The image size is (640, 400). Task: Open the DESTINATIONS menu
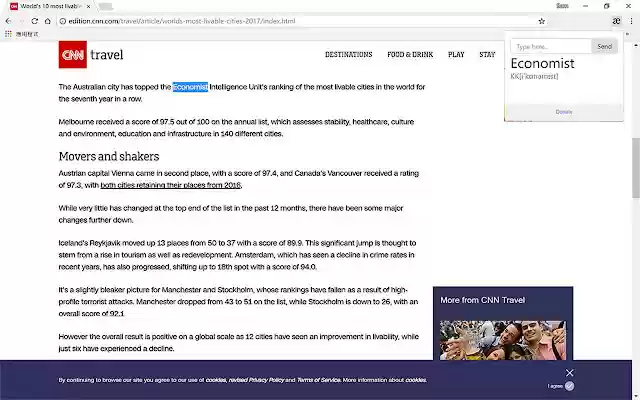[349, 55]
